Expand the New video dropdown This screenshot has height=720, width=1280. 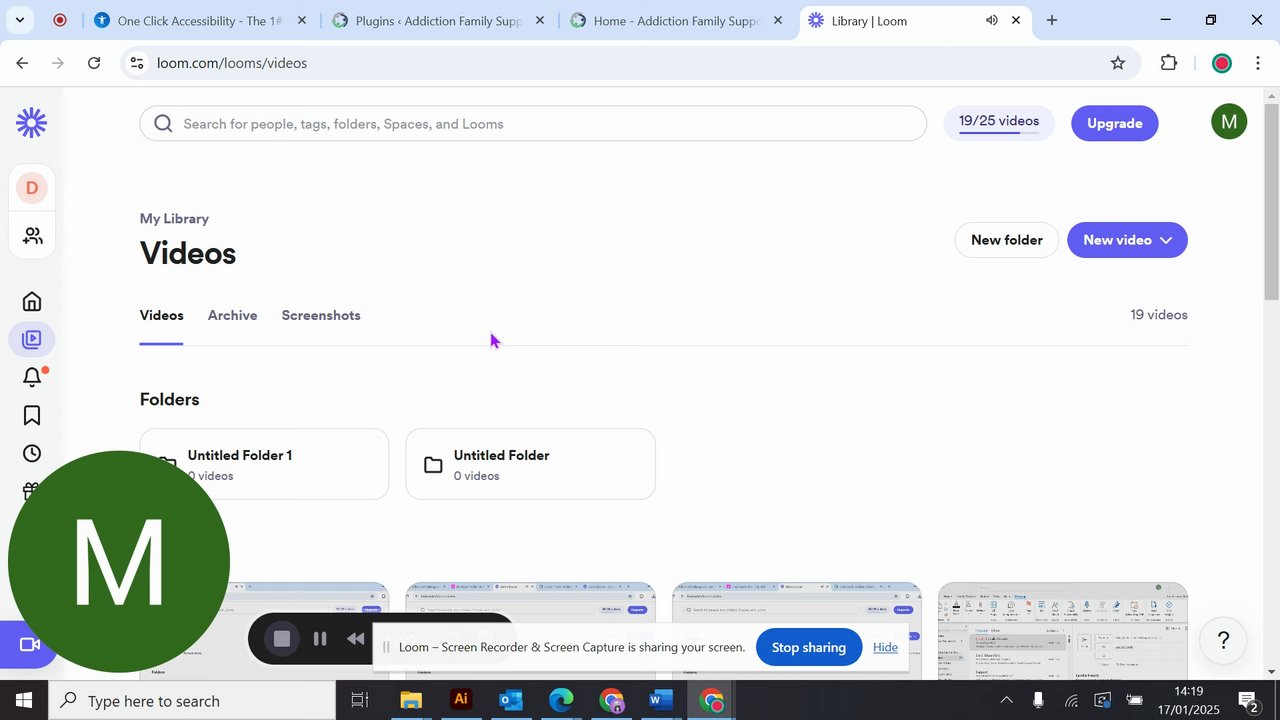[x=1127, y=240]
